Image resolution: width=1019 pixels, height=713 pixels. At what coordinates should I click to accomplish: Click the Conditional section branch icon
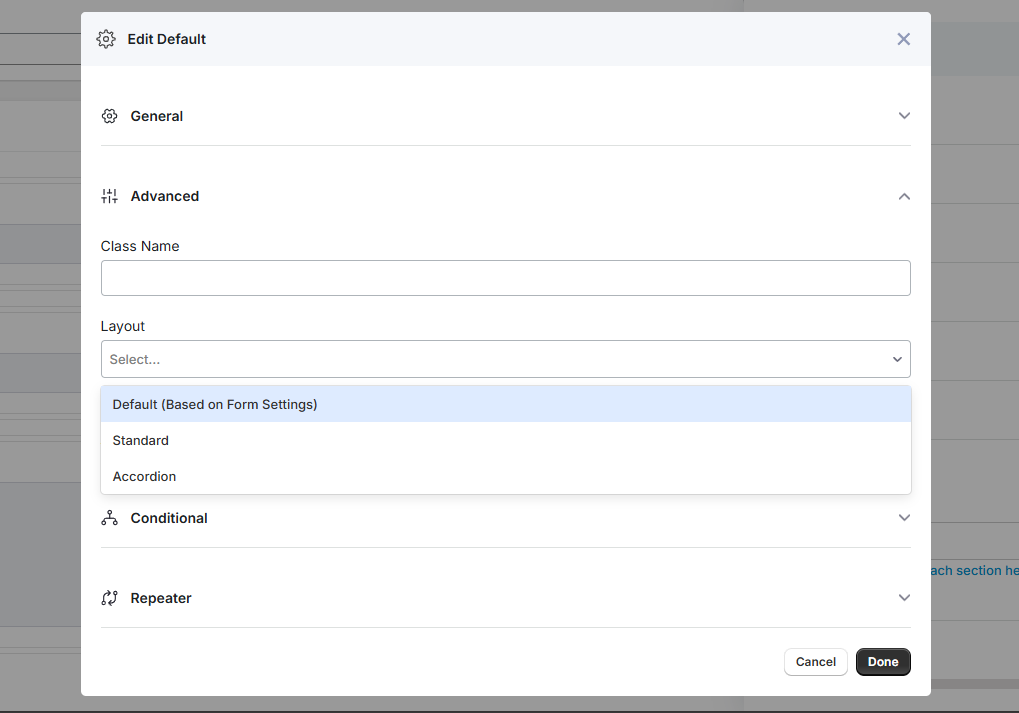click(110, 518)
